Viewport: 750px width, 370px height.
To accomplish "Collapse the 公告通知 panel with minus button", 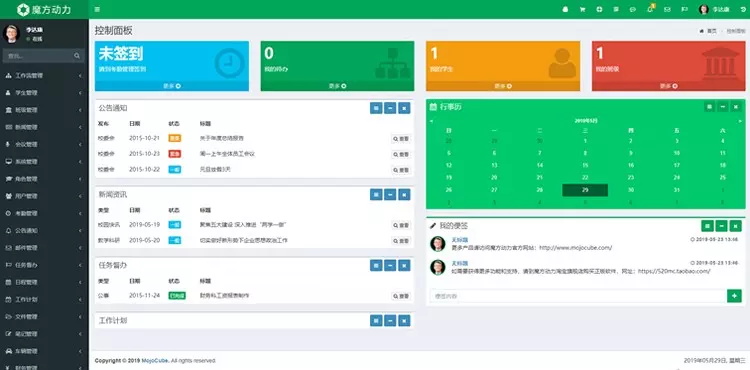I will tap(390, 108).
